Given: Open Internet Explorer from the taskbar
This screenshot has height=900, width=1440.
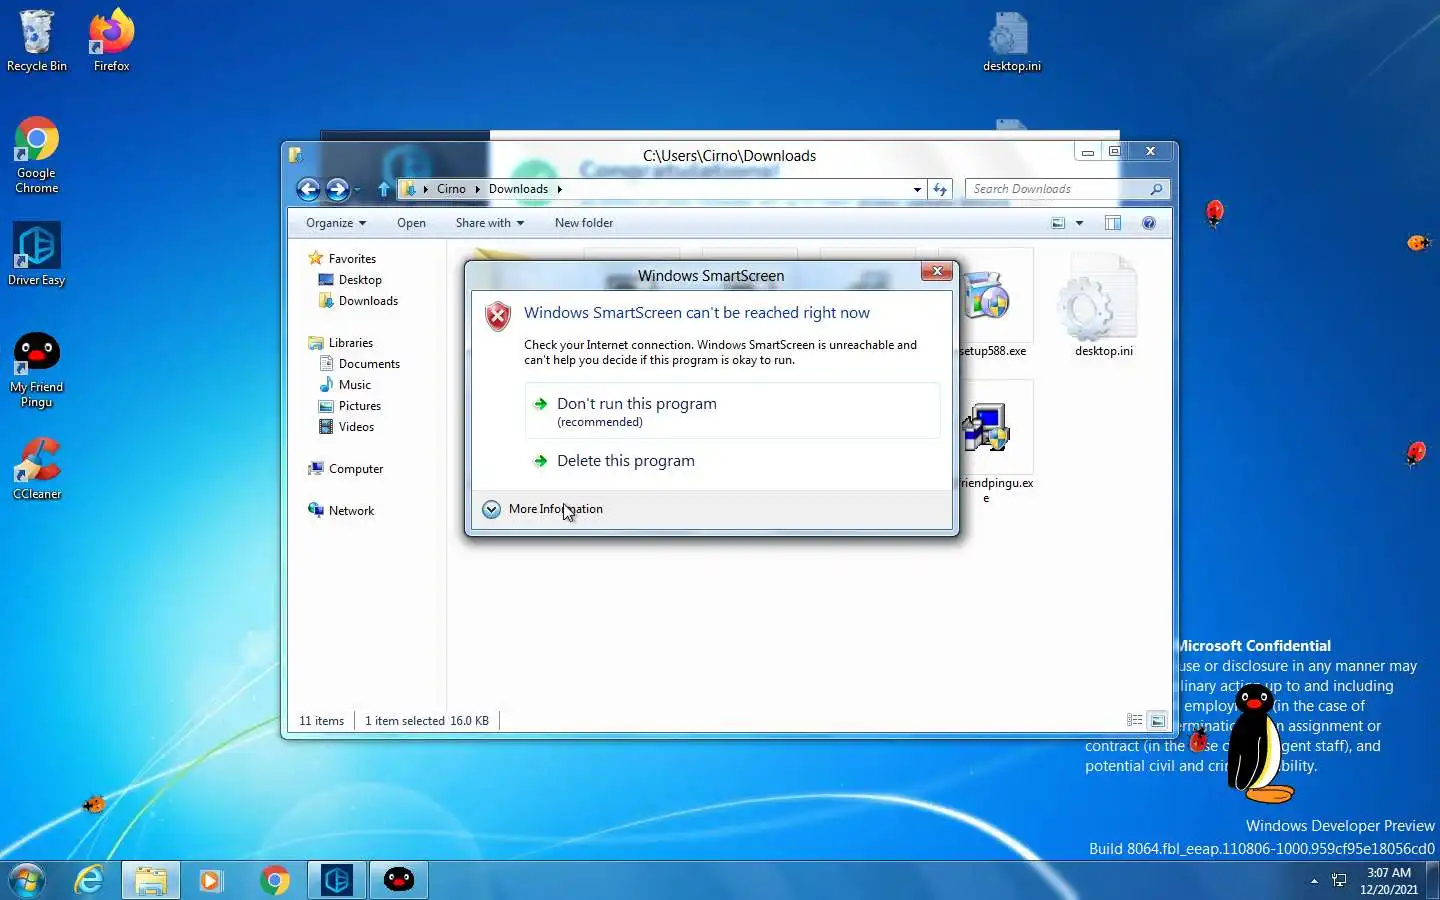Looking at the screenshot, I should coord(89,880).
